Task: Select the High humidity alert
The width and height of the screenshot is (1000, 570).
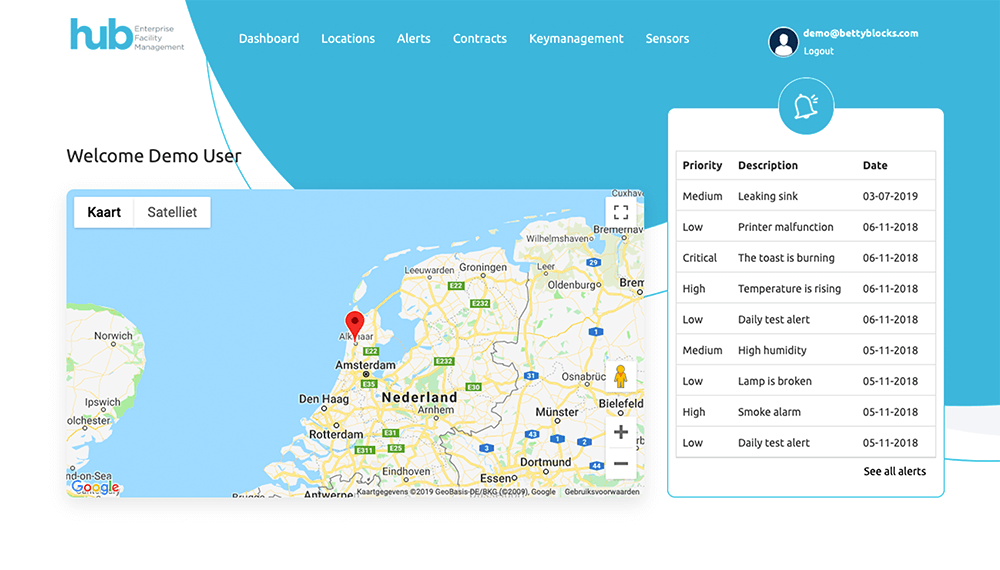Action: click(x=805, y=350)
